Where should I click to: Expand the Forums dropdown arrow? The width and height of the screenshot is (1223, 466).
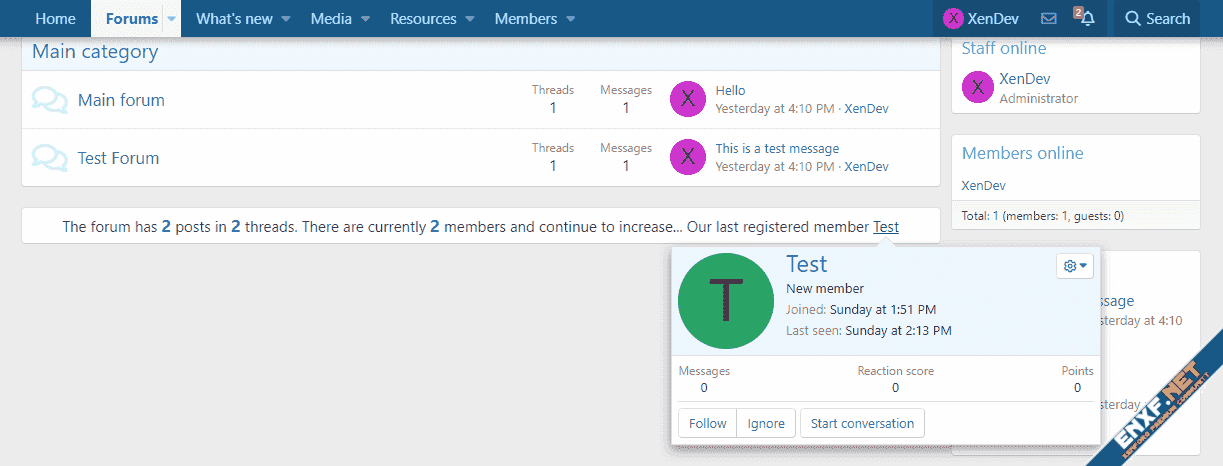click(171, 18)
